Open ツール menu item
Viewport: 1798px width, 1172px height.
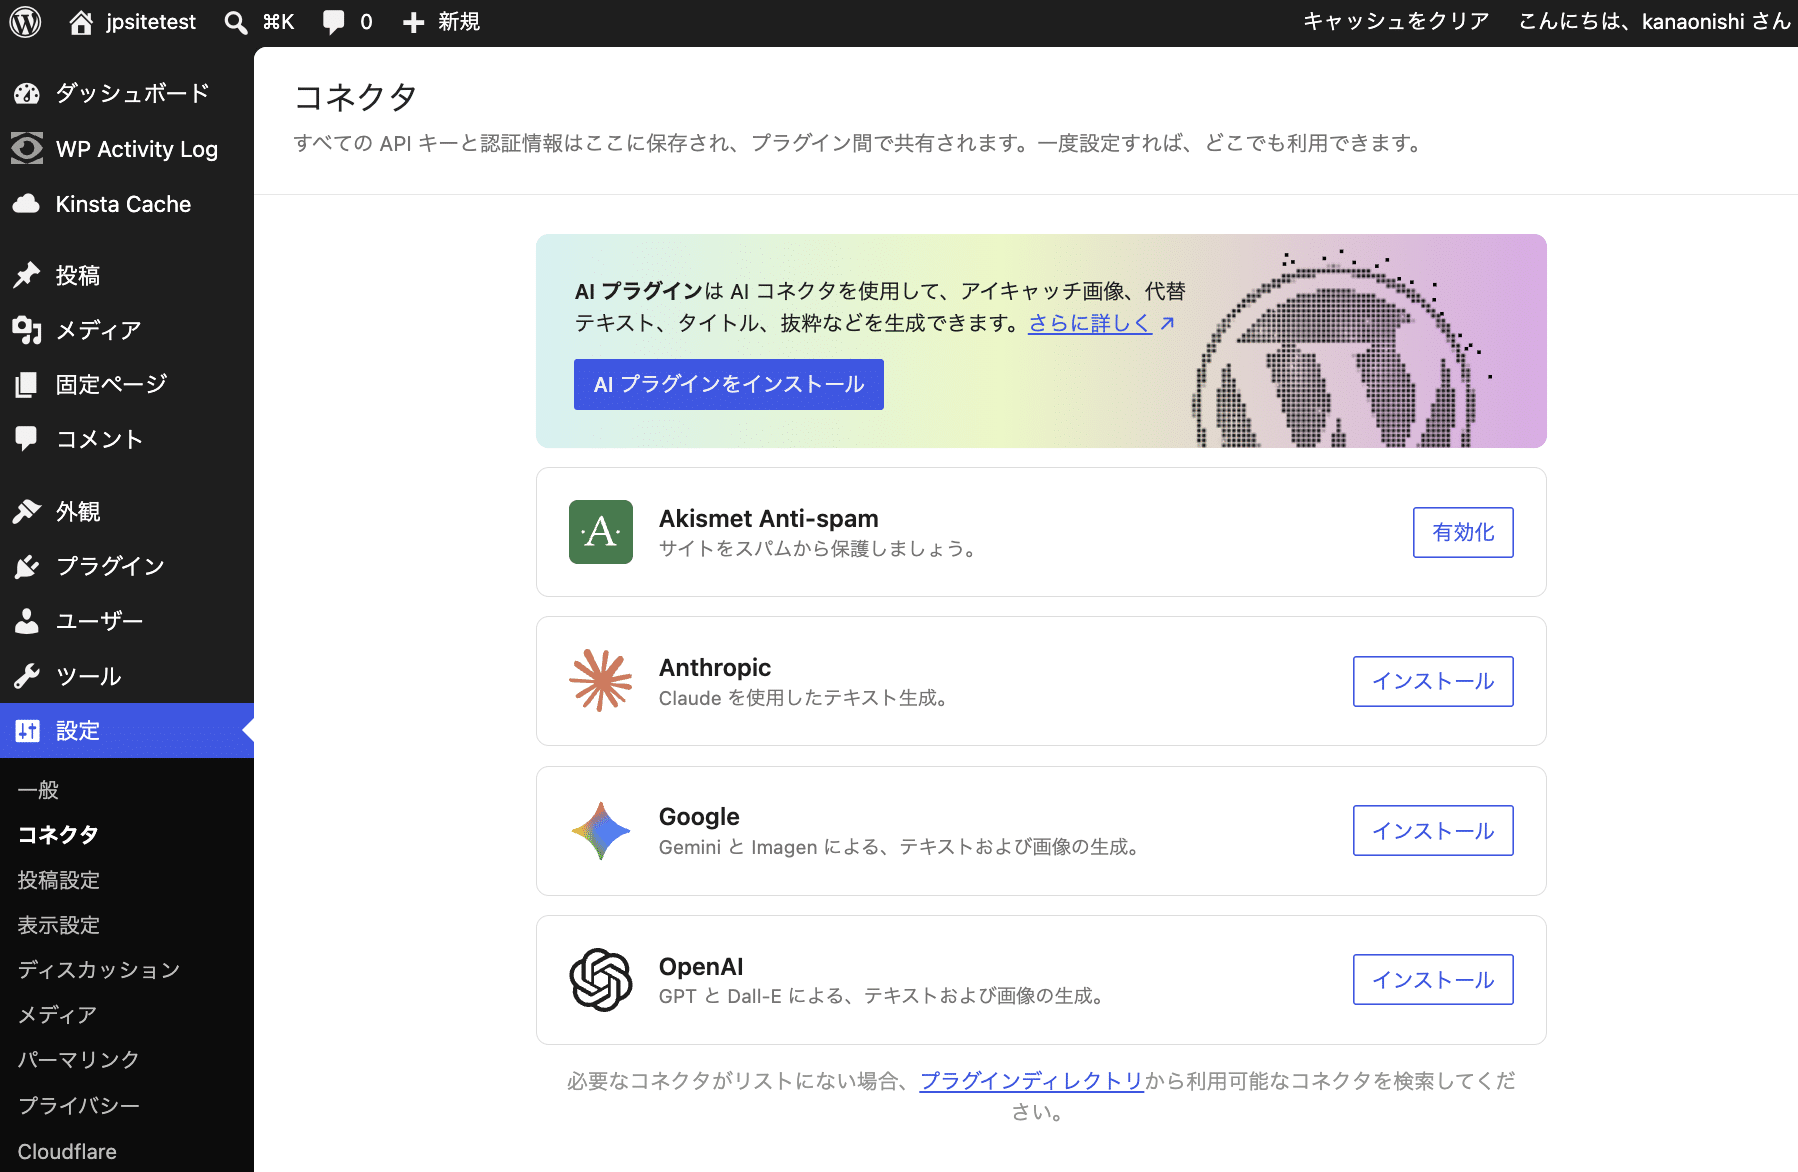tap(127, 676)
